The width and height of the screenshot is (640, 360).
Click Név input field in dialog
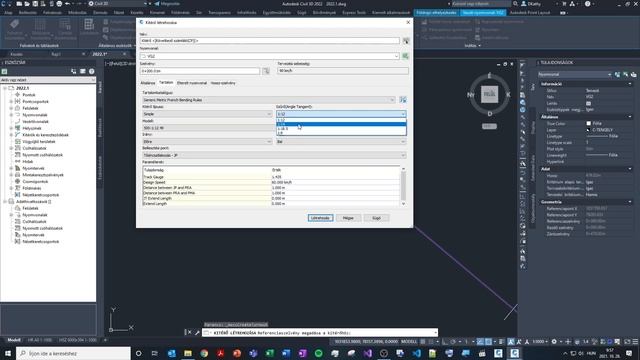(x=270, y=41)
